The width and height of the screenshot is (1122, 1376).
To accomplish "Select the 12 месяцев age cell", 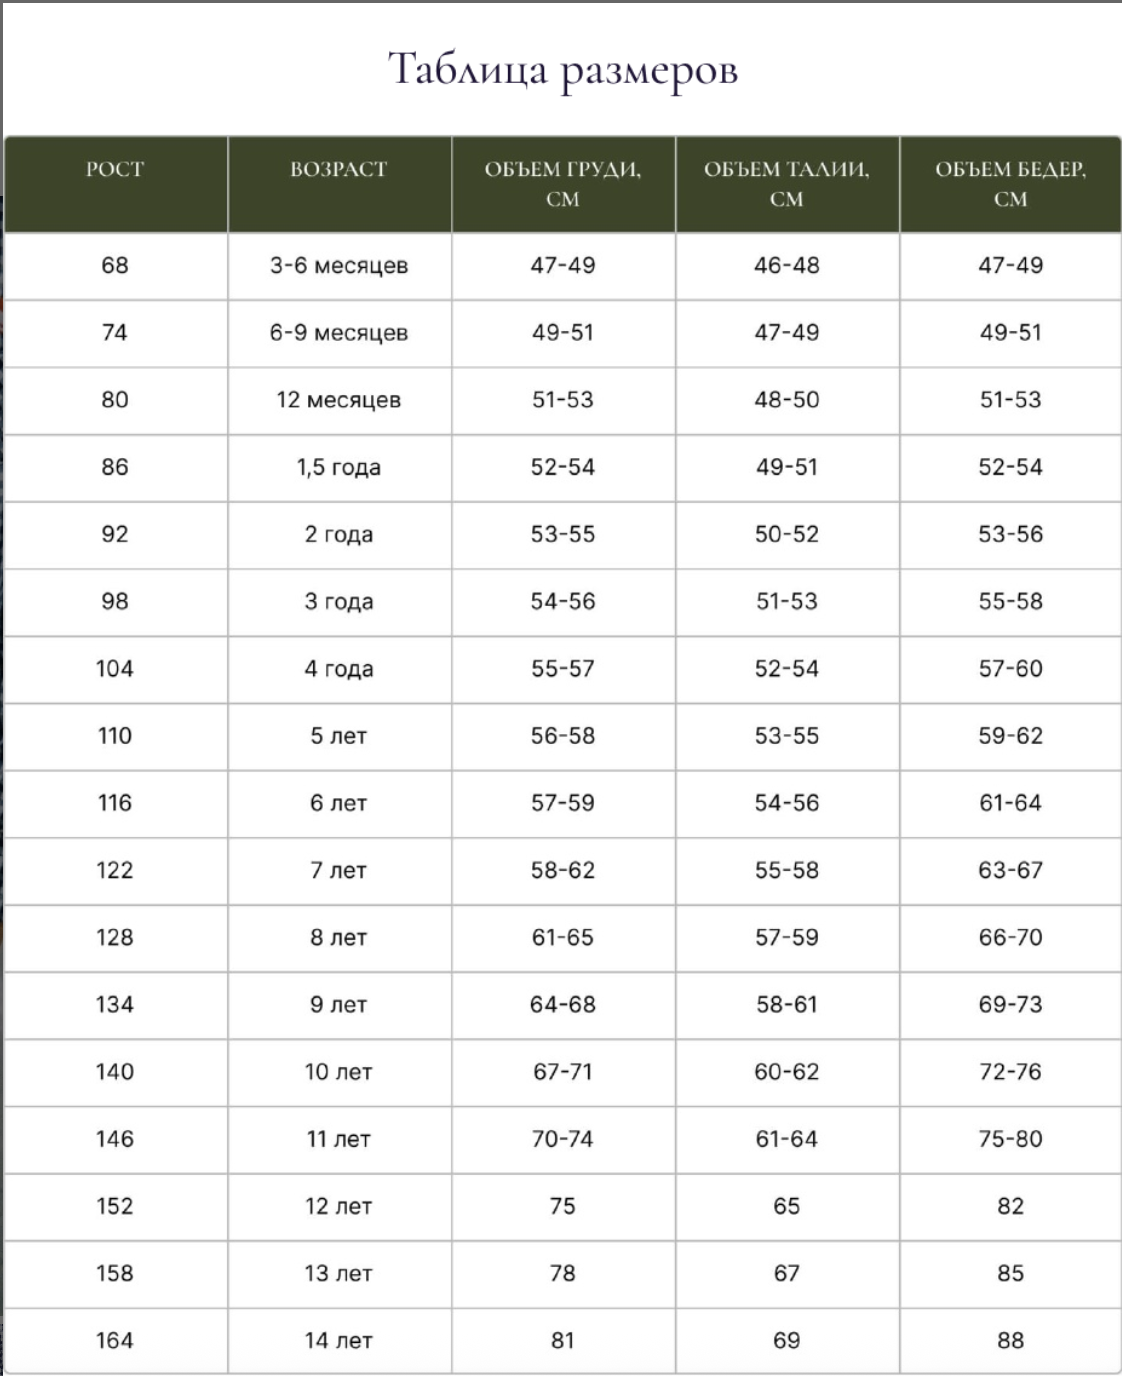I will click(x=339, y=400).
